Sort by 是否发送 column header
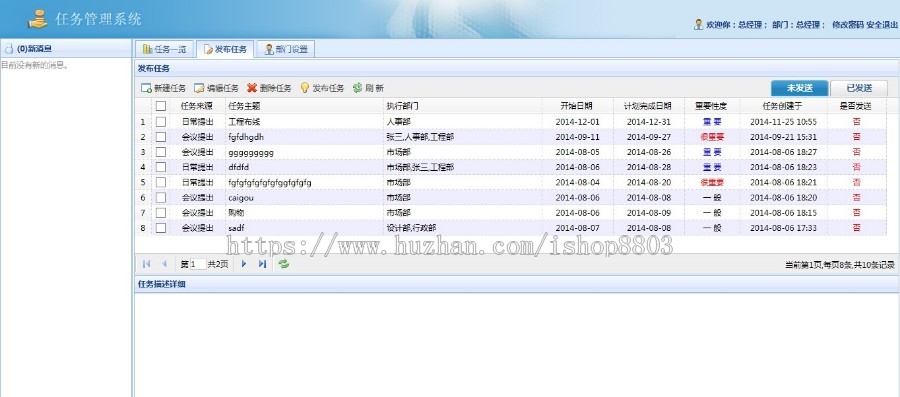The height and width of the screenshot is (397, 900). (x=856, y=106)
